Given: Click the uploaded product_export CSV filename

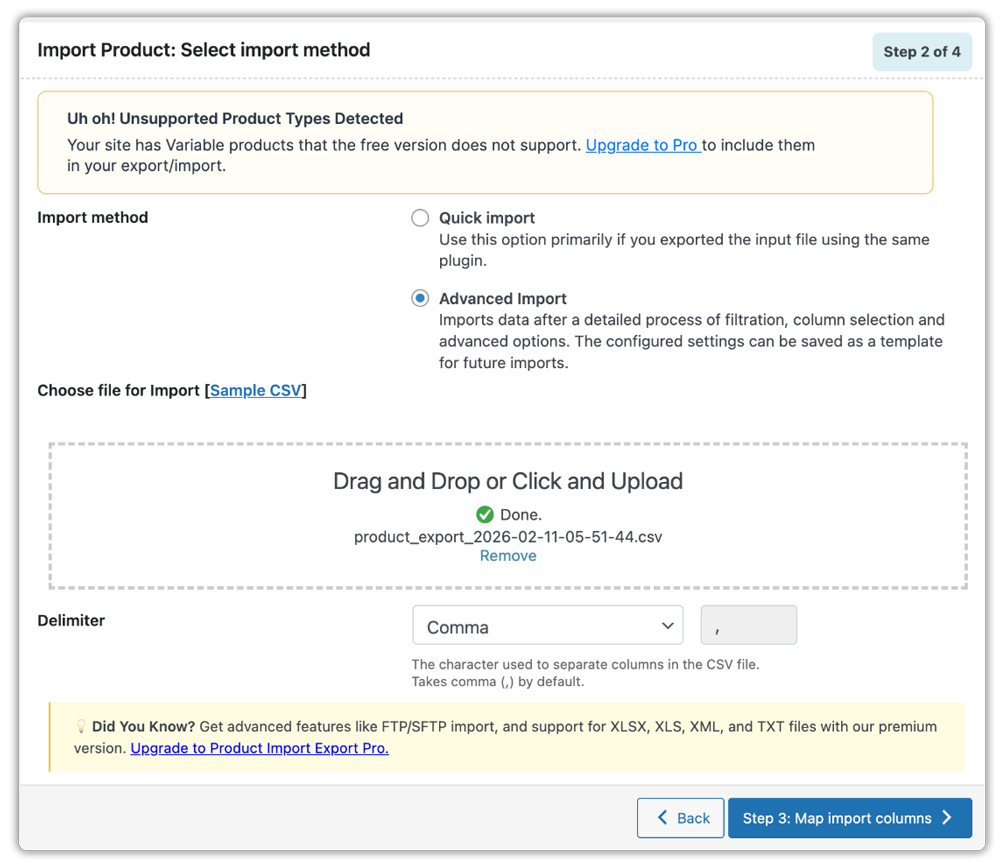Looking at the screenshot, I should [x=508, y=537].
